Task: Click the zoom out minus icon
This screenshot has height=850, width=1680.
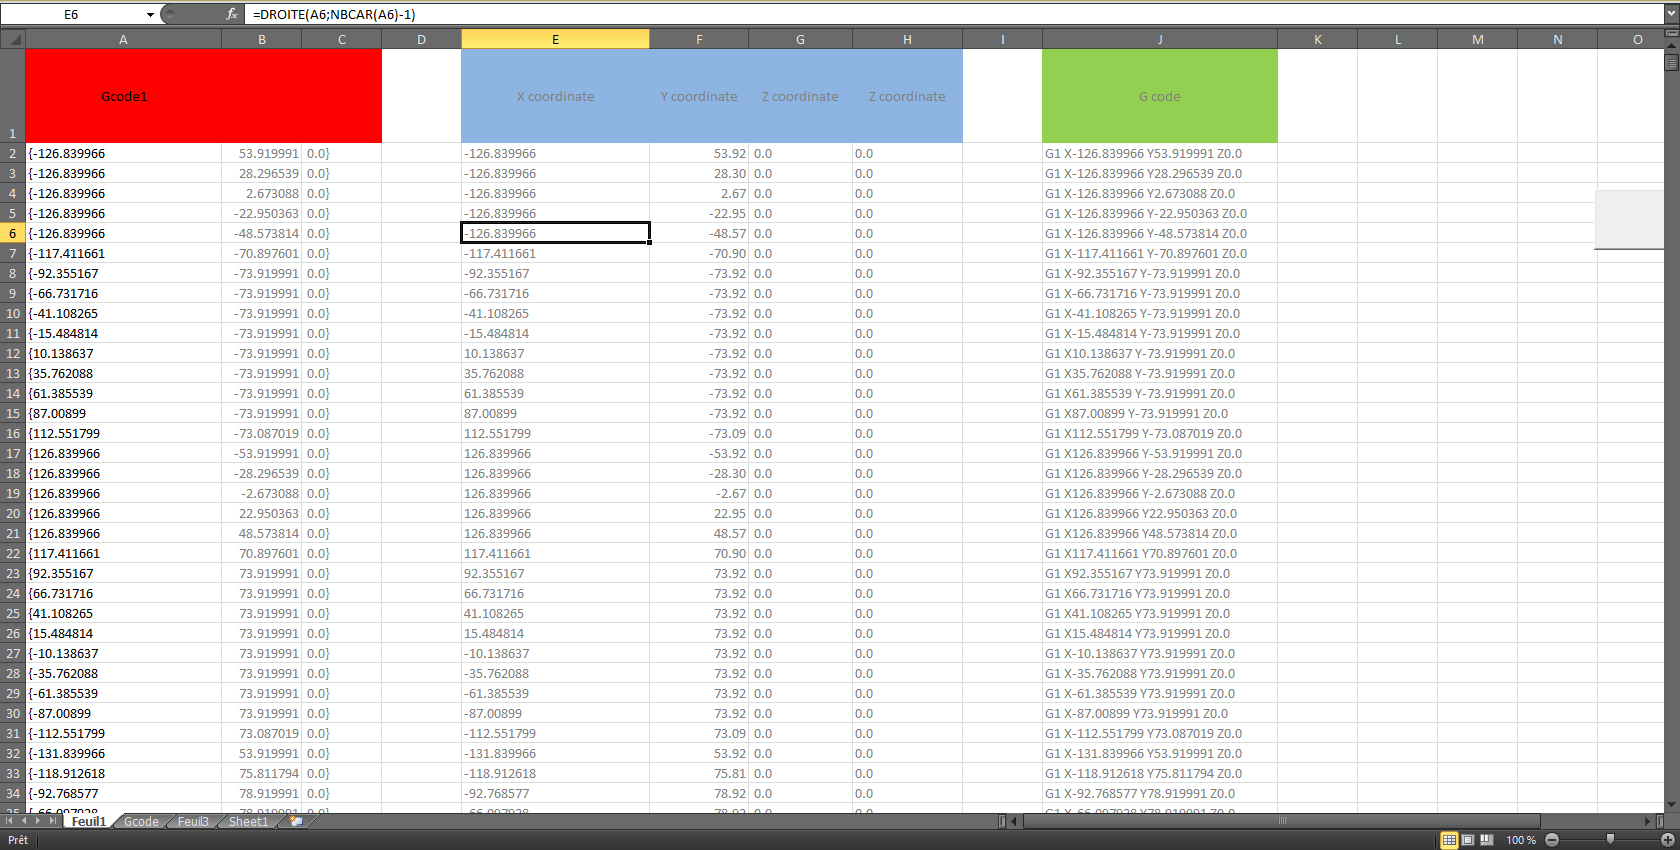Action: point(1552,840)
